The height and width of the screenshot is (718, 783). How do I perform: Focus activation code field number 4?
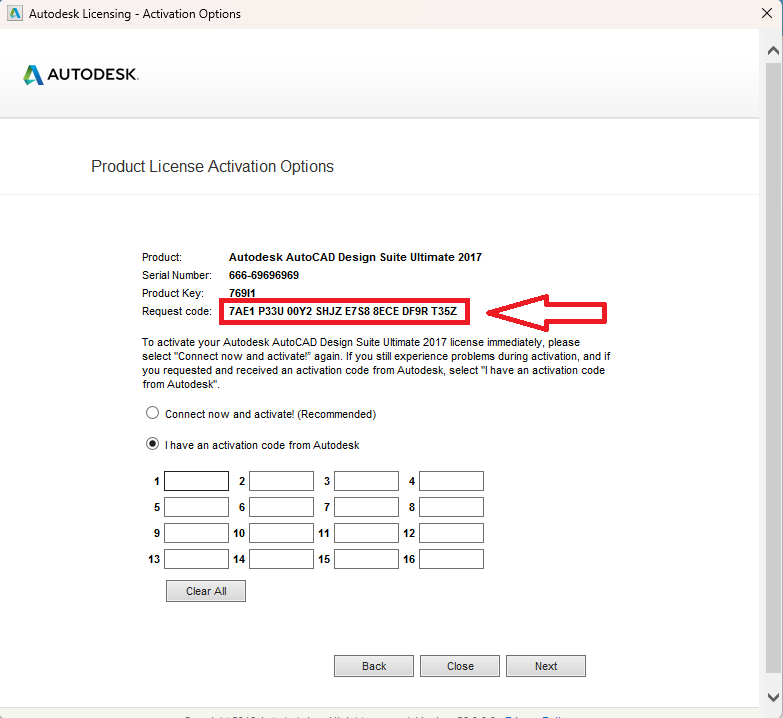click(x=451, y=481)
